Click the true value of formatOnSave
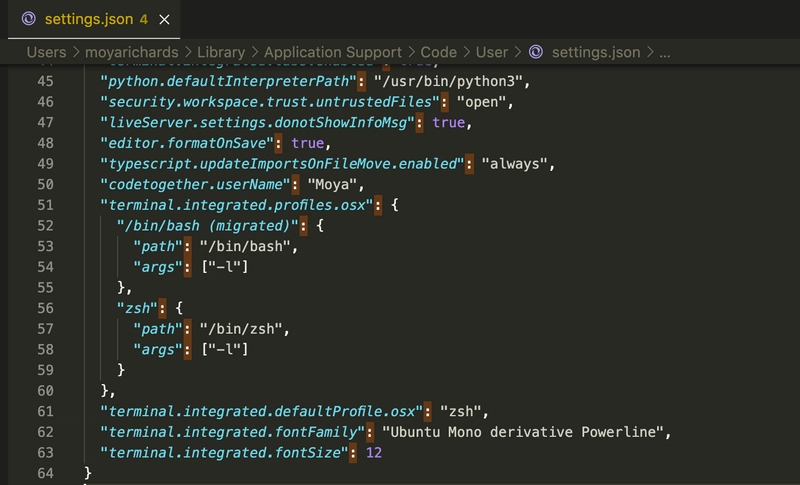 (x=308, y=143)
